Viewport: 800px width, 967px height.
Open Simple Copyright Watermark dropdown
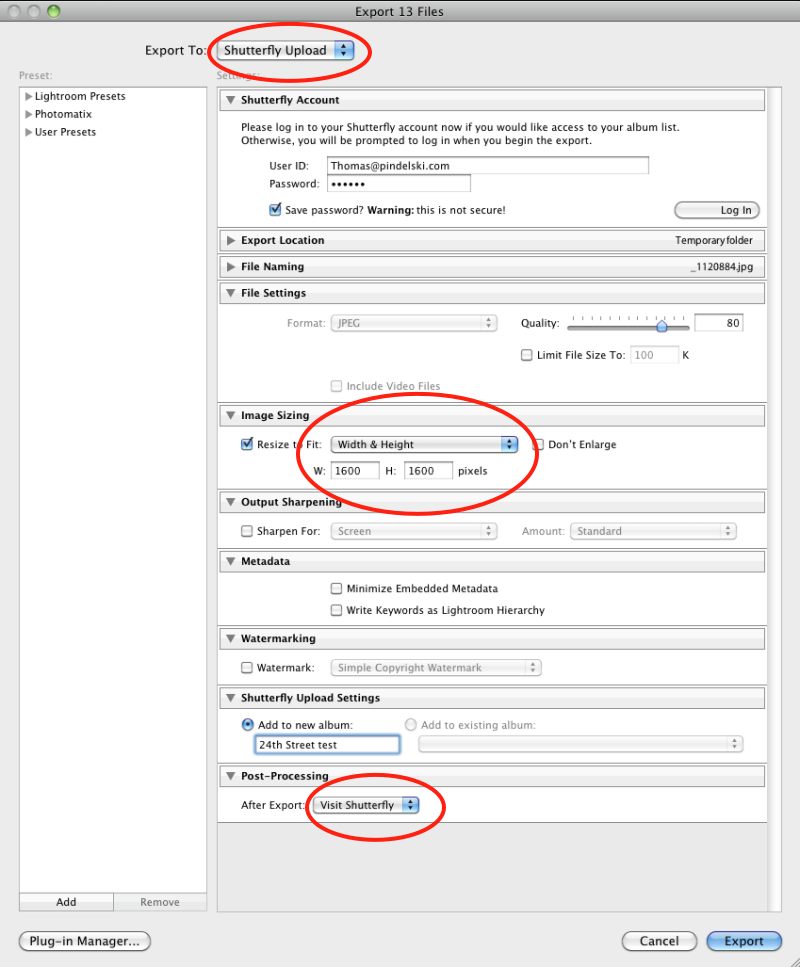point(436,667)
